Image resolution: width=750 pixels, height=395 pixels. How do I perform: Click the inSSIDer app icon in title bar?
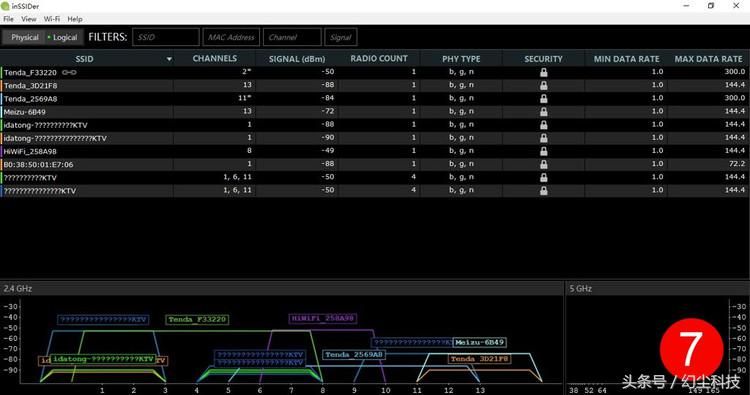click(5, 6)
